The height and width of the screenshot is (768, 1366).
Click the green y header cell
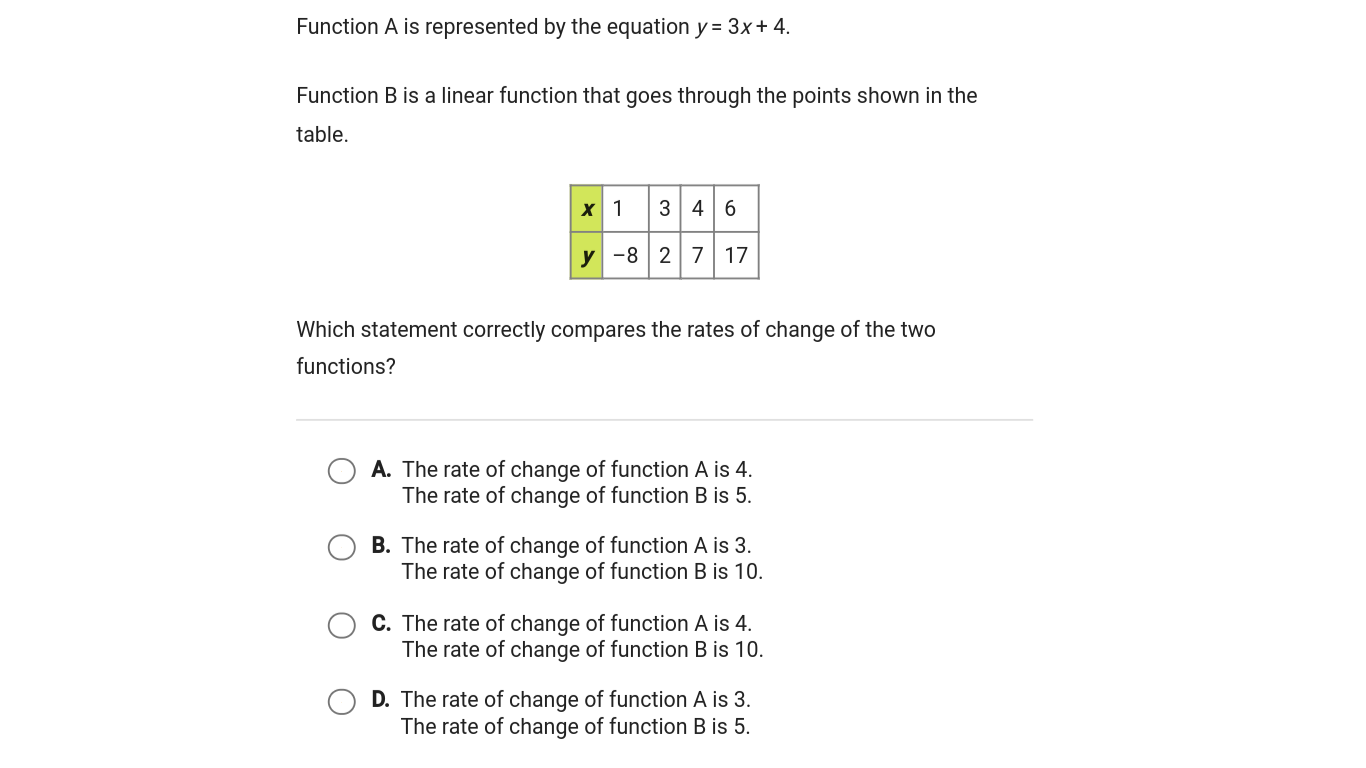click(x=587, y=256)
